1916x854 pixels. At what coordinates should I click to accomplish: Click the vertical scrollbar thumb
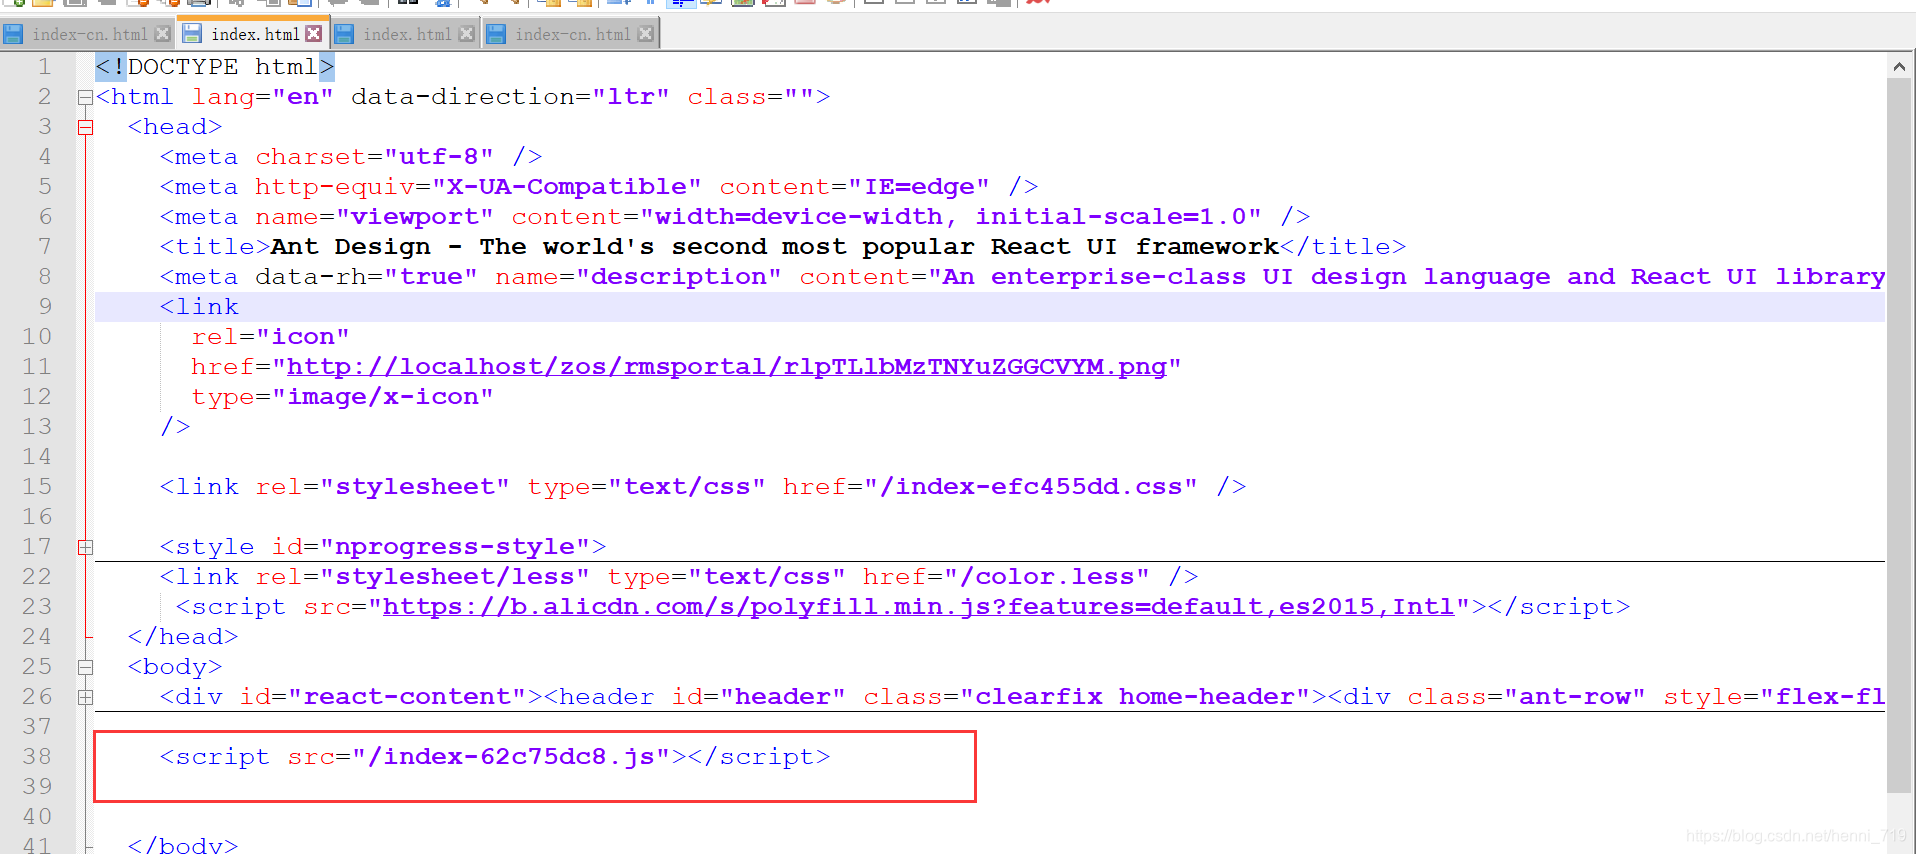(1899, 436)
